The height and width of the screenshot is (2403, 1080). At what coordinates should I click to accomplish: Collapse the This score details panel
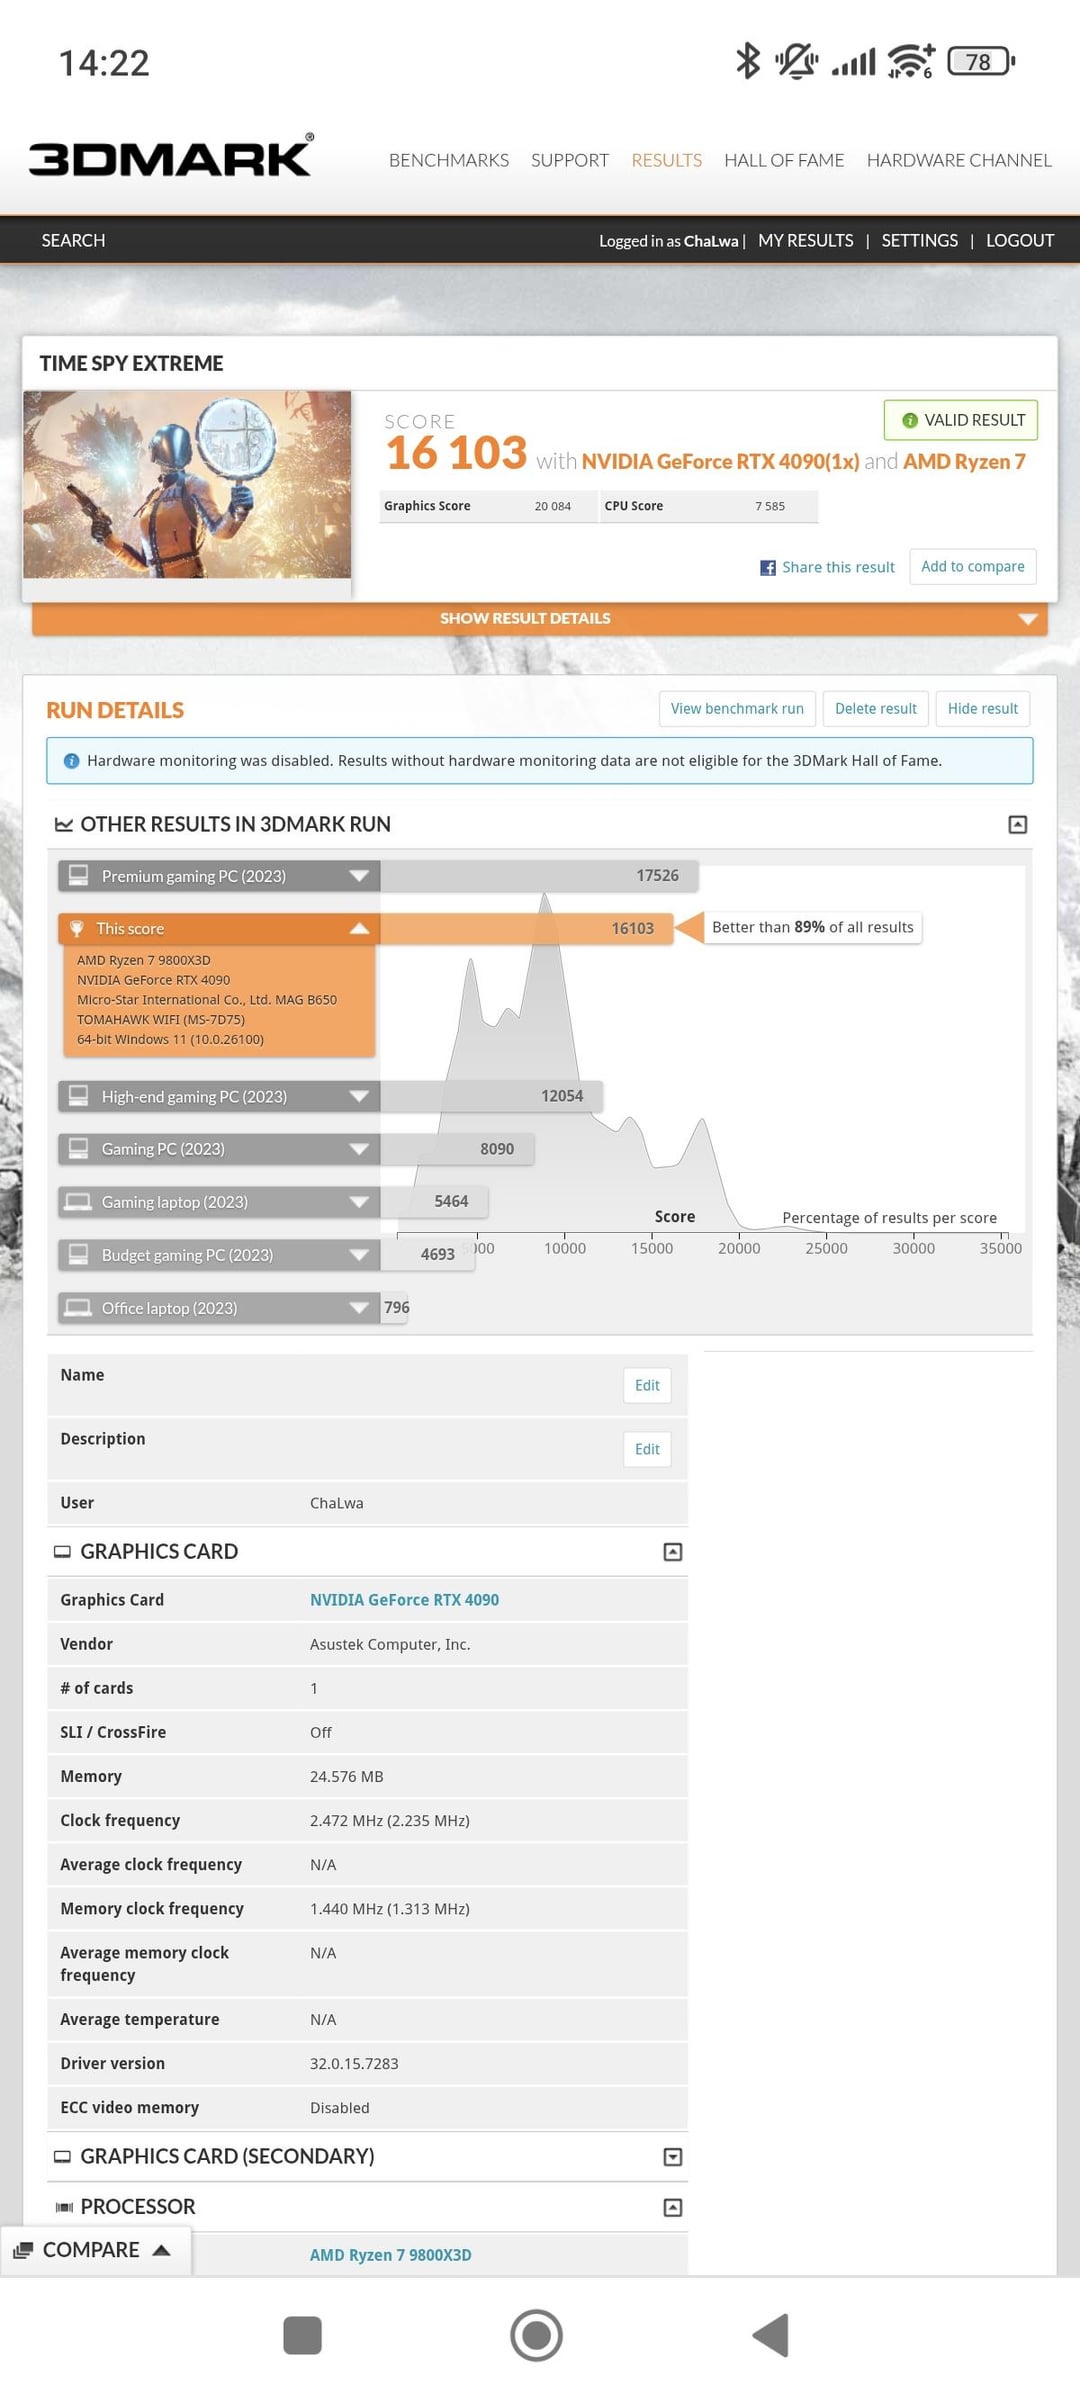pyautogui.click(x=219, y=929)
